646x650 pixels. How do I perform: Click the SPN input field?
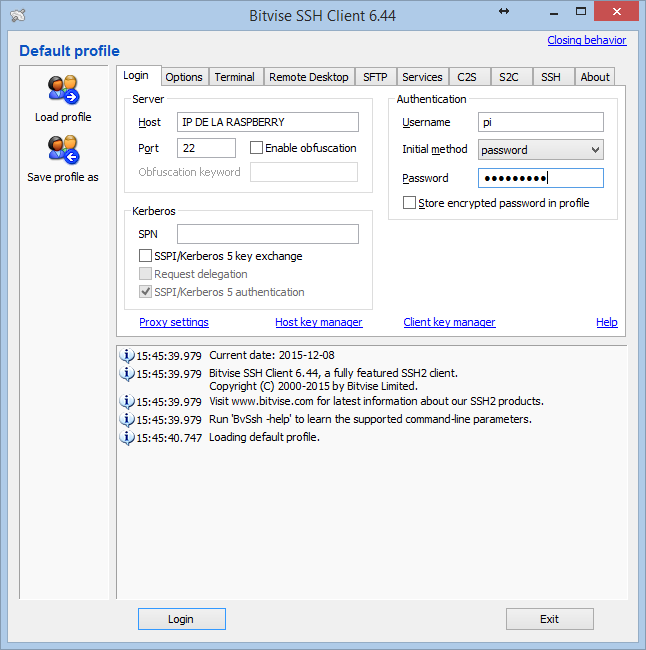coord(268,234)
